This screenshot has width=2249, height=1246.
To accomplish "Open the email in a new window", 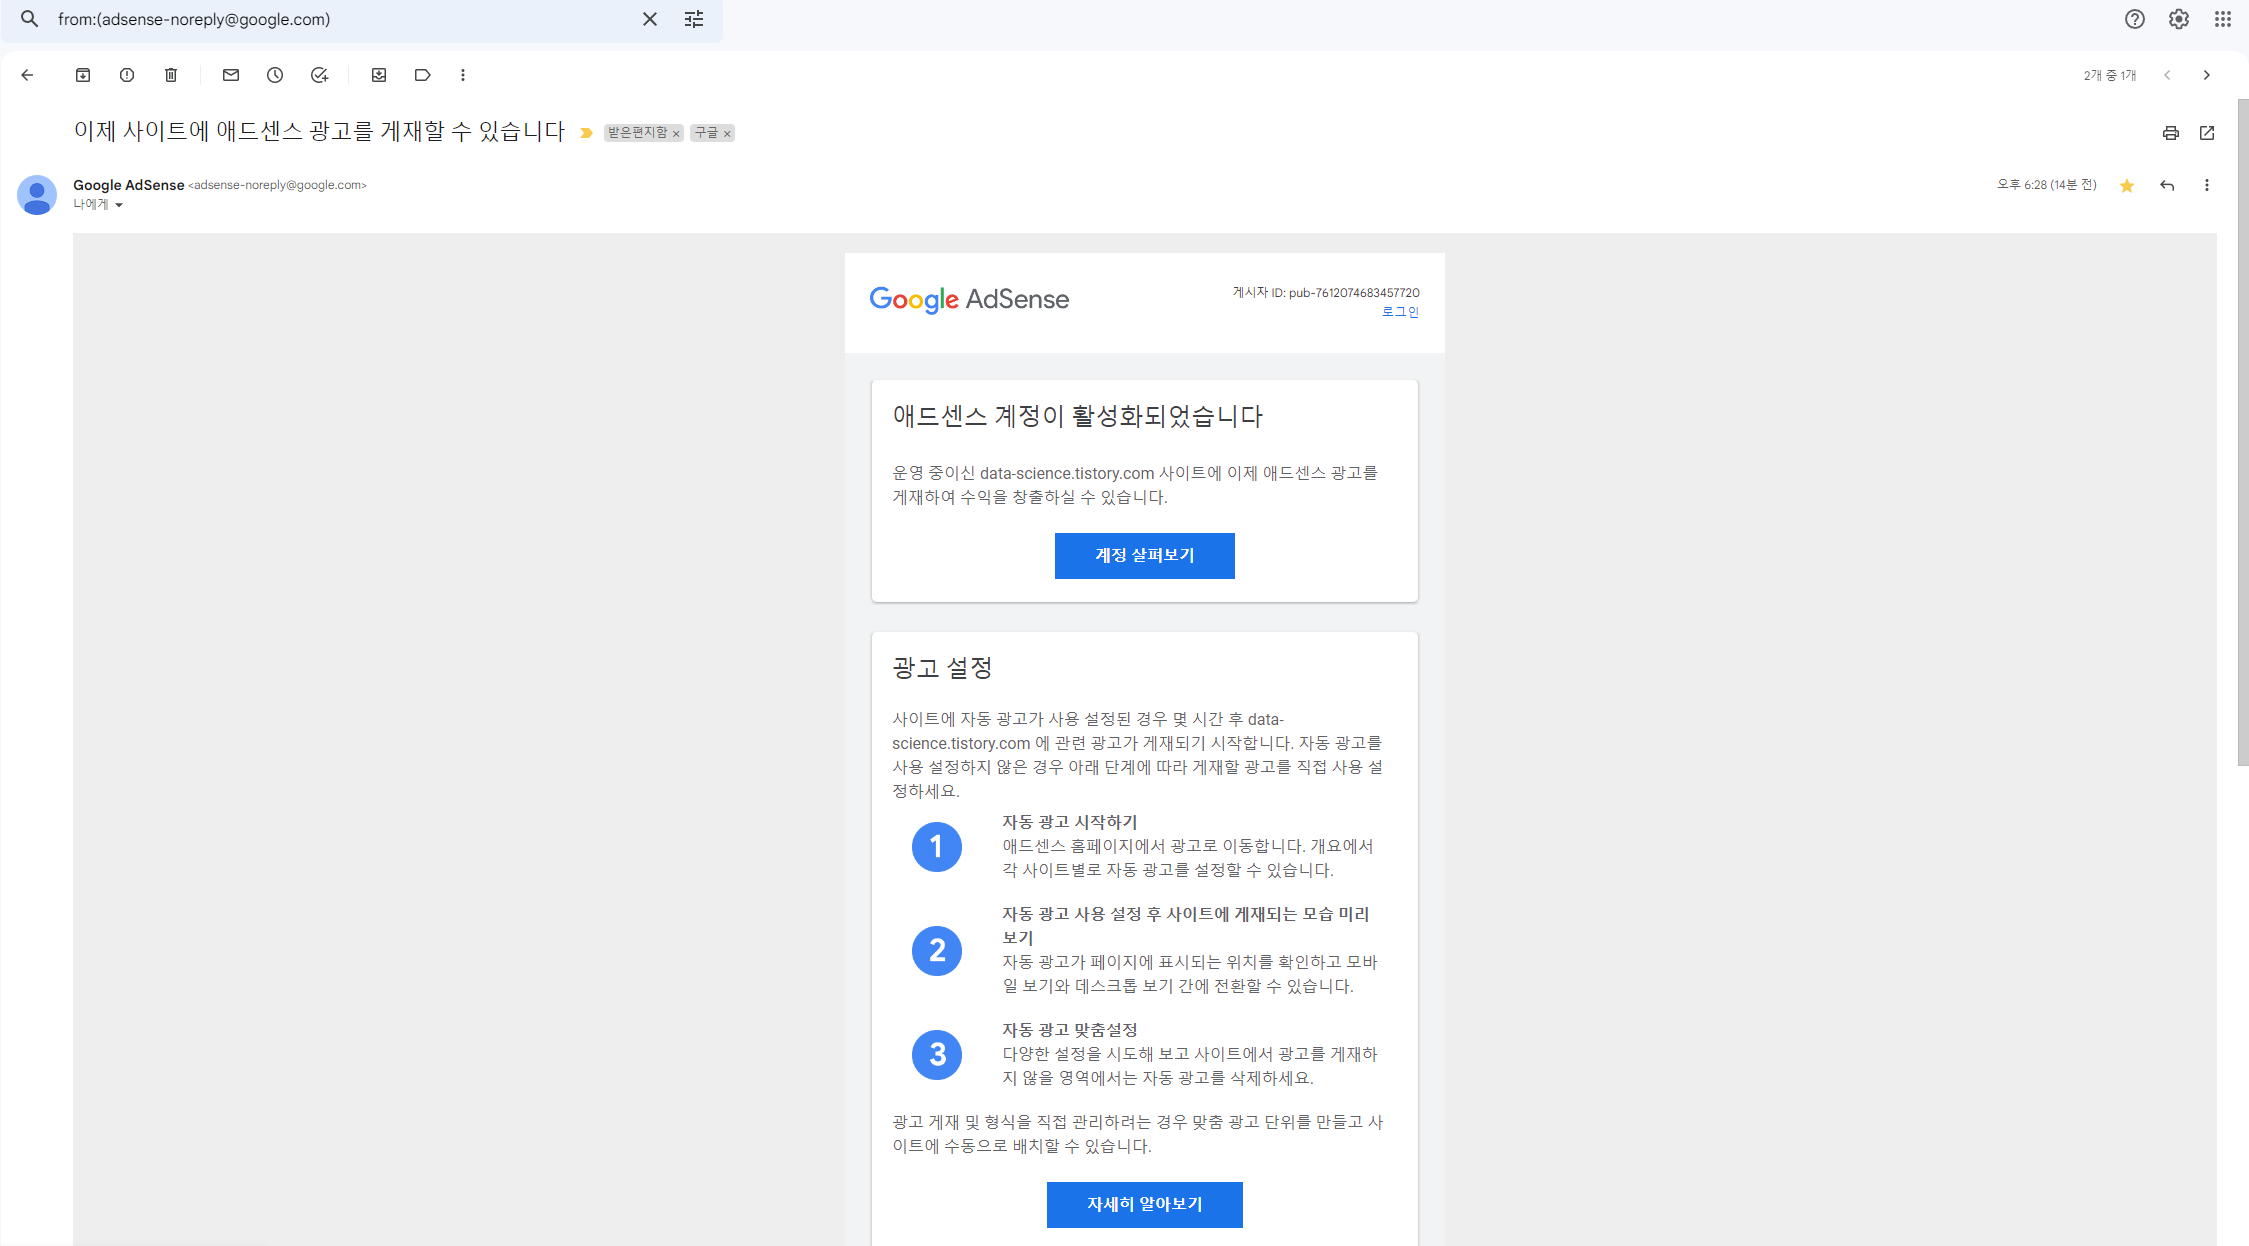I will tap(2207, 133).
